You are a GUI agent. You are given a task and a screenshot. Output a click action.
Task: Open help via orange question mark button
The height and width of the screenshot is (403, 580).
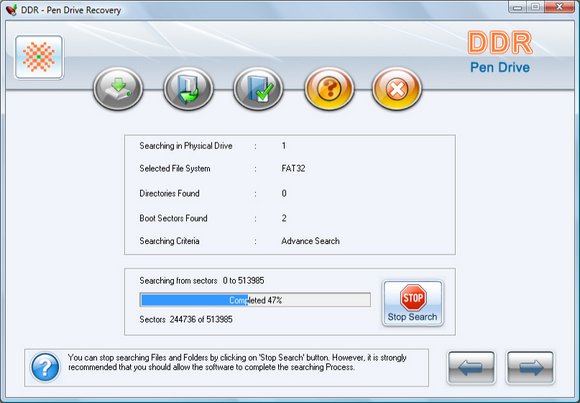pyautogui.click(x=329, y=88)
